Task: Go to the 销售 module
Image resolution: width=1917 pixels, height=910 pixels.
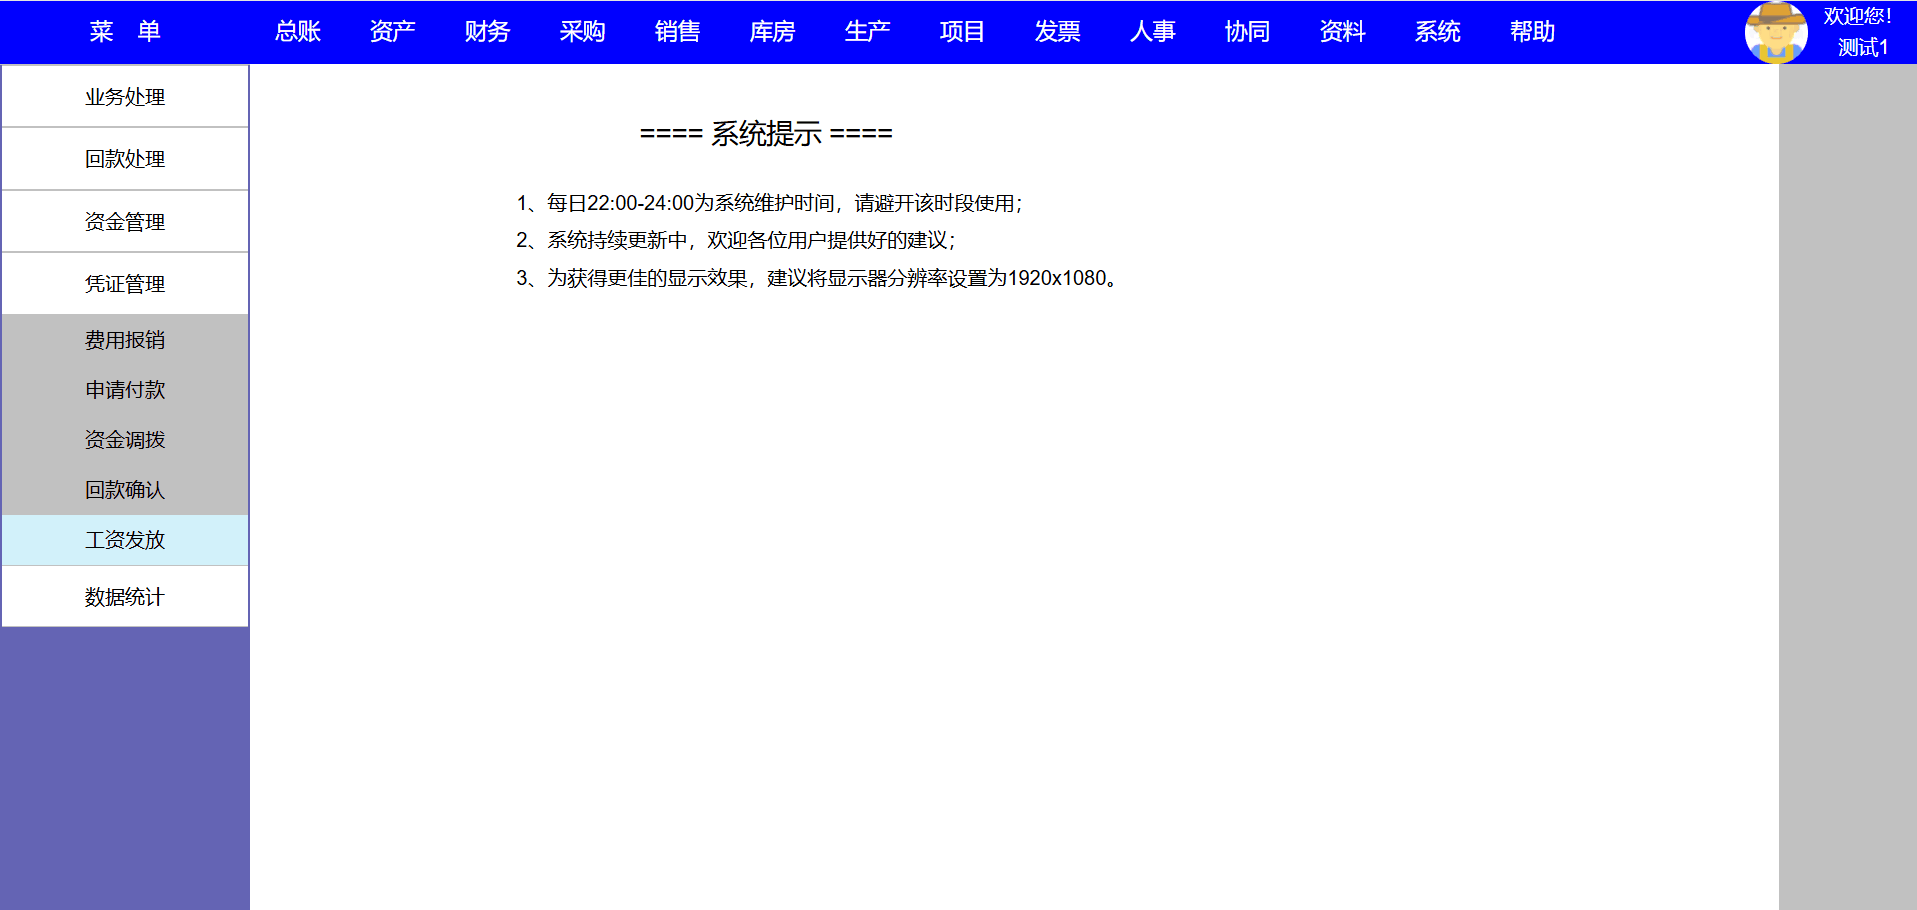Action: click(x=677, y=32)
